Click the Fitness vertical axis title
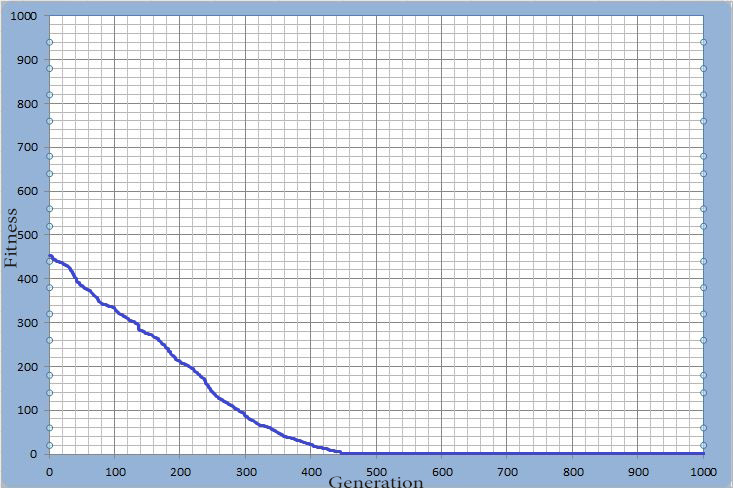 [x=12, y=236]
